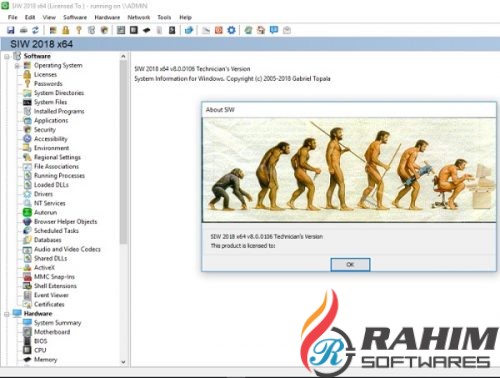Click the tree scrollbar up arrow
Viewport: 500px width, 378px height.
[123, 56]
